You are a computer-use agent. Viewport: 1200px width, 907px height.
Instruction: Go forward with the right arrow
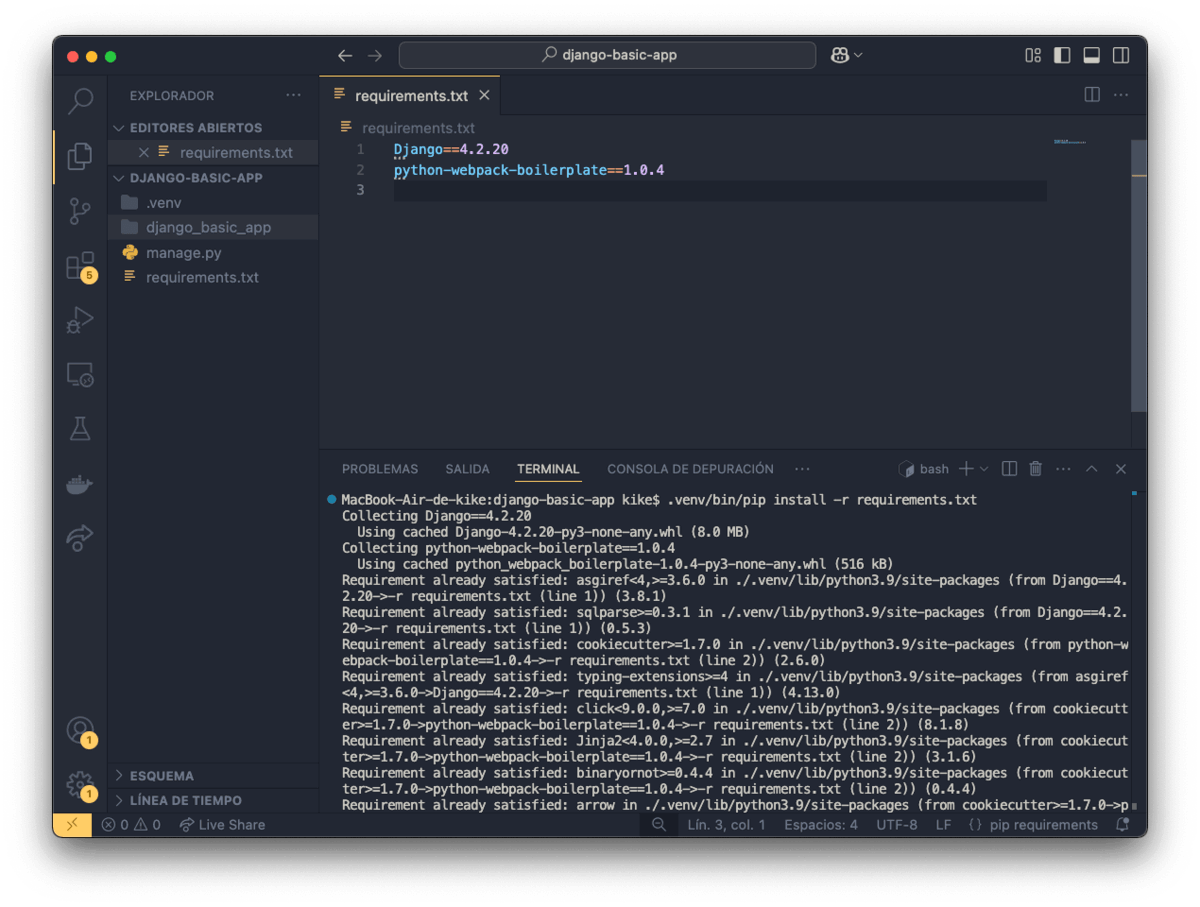point(375,56)
